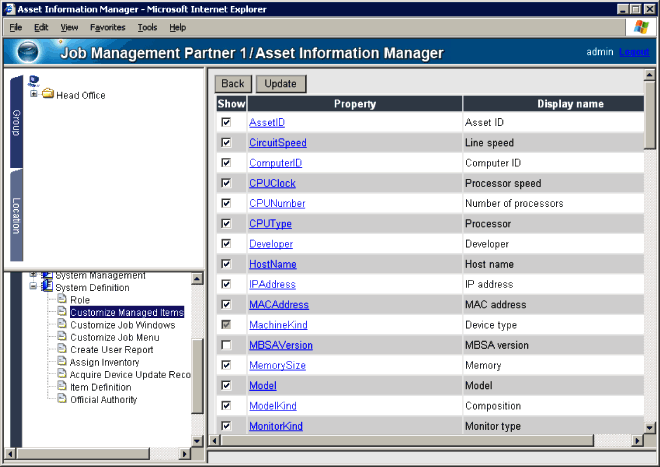
Task: Click the network root icon above Head Office
Action: (34, 81)
